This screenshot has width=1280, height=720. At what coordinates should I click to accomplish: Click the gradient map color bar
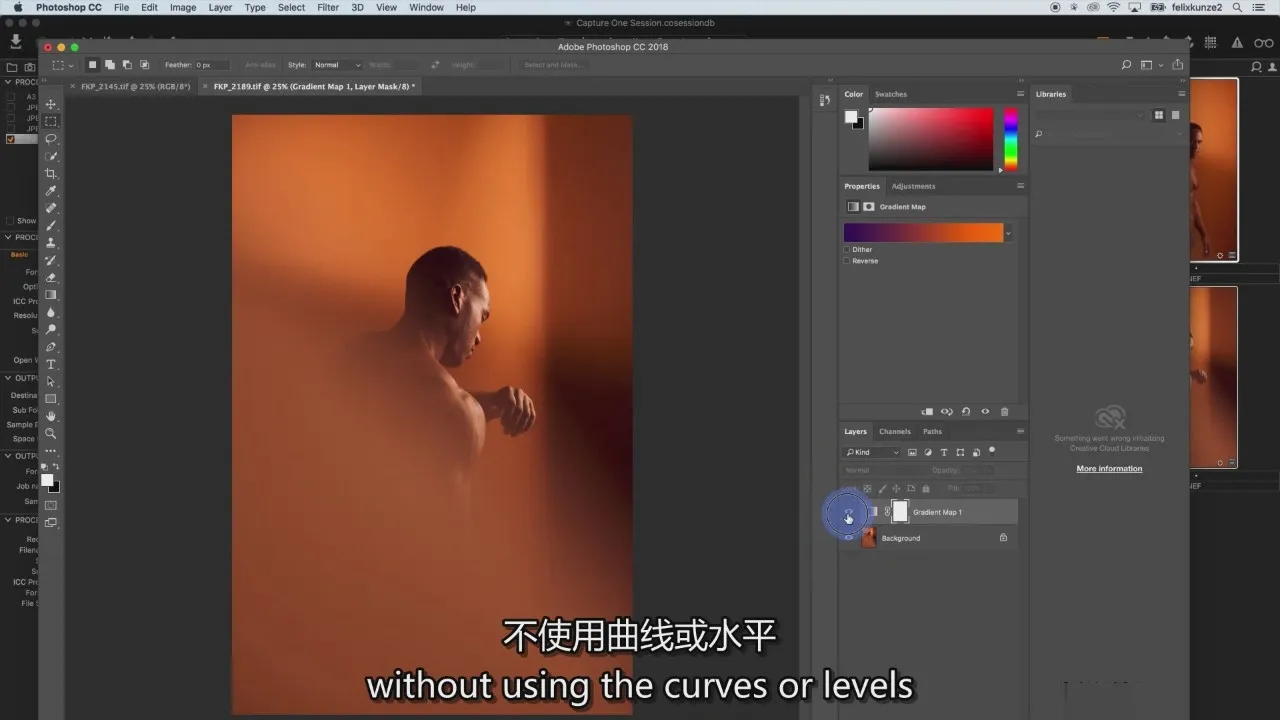pos(923,233)
